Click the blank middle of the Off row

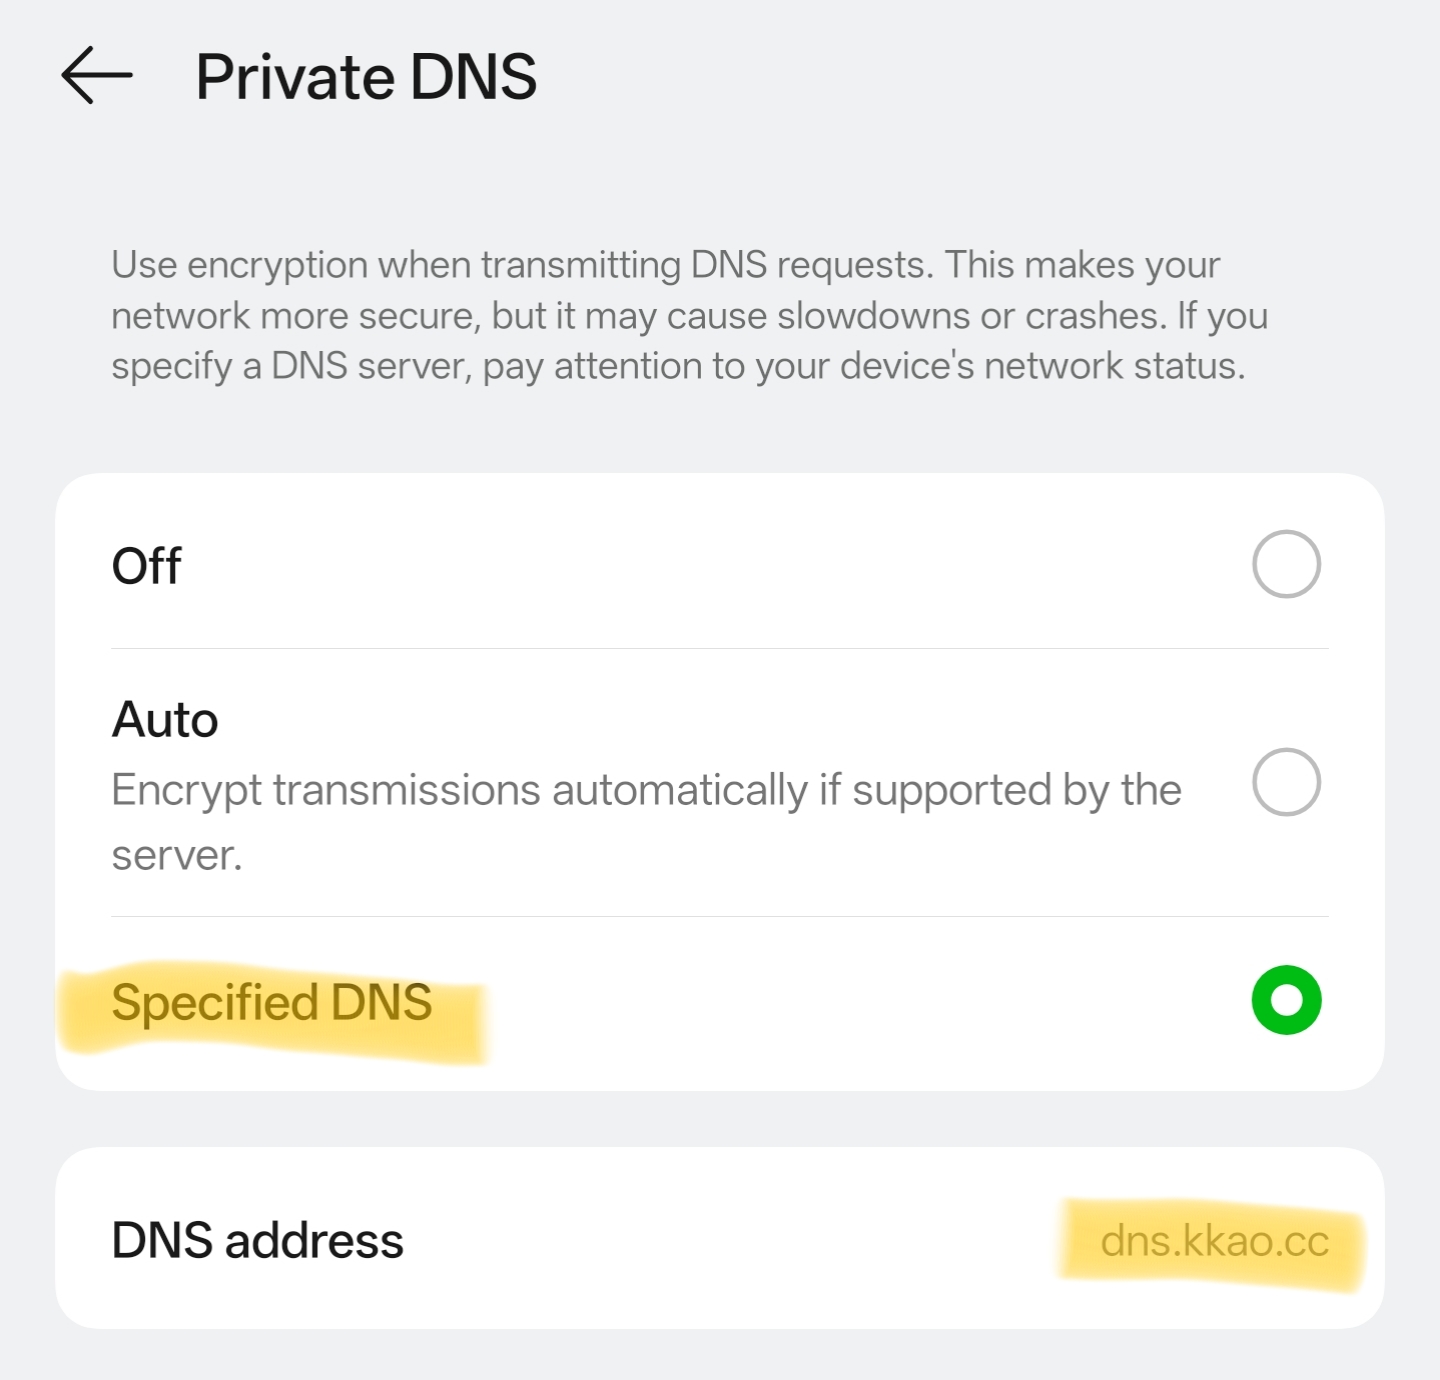click(700, 565)
